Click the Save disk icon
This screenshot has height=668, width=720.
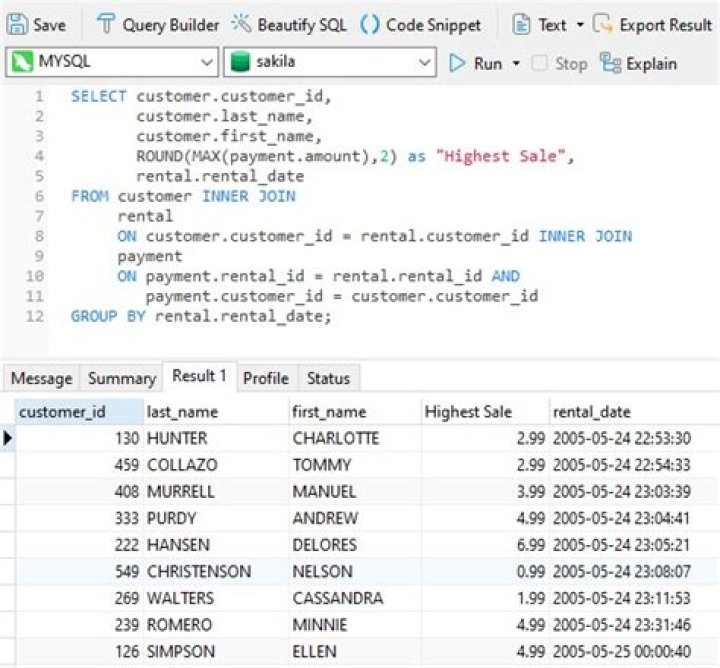coord(17,24)
